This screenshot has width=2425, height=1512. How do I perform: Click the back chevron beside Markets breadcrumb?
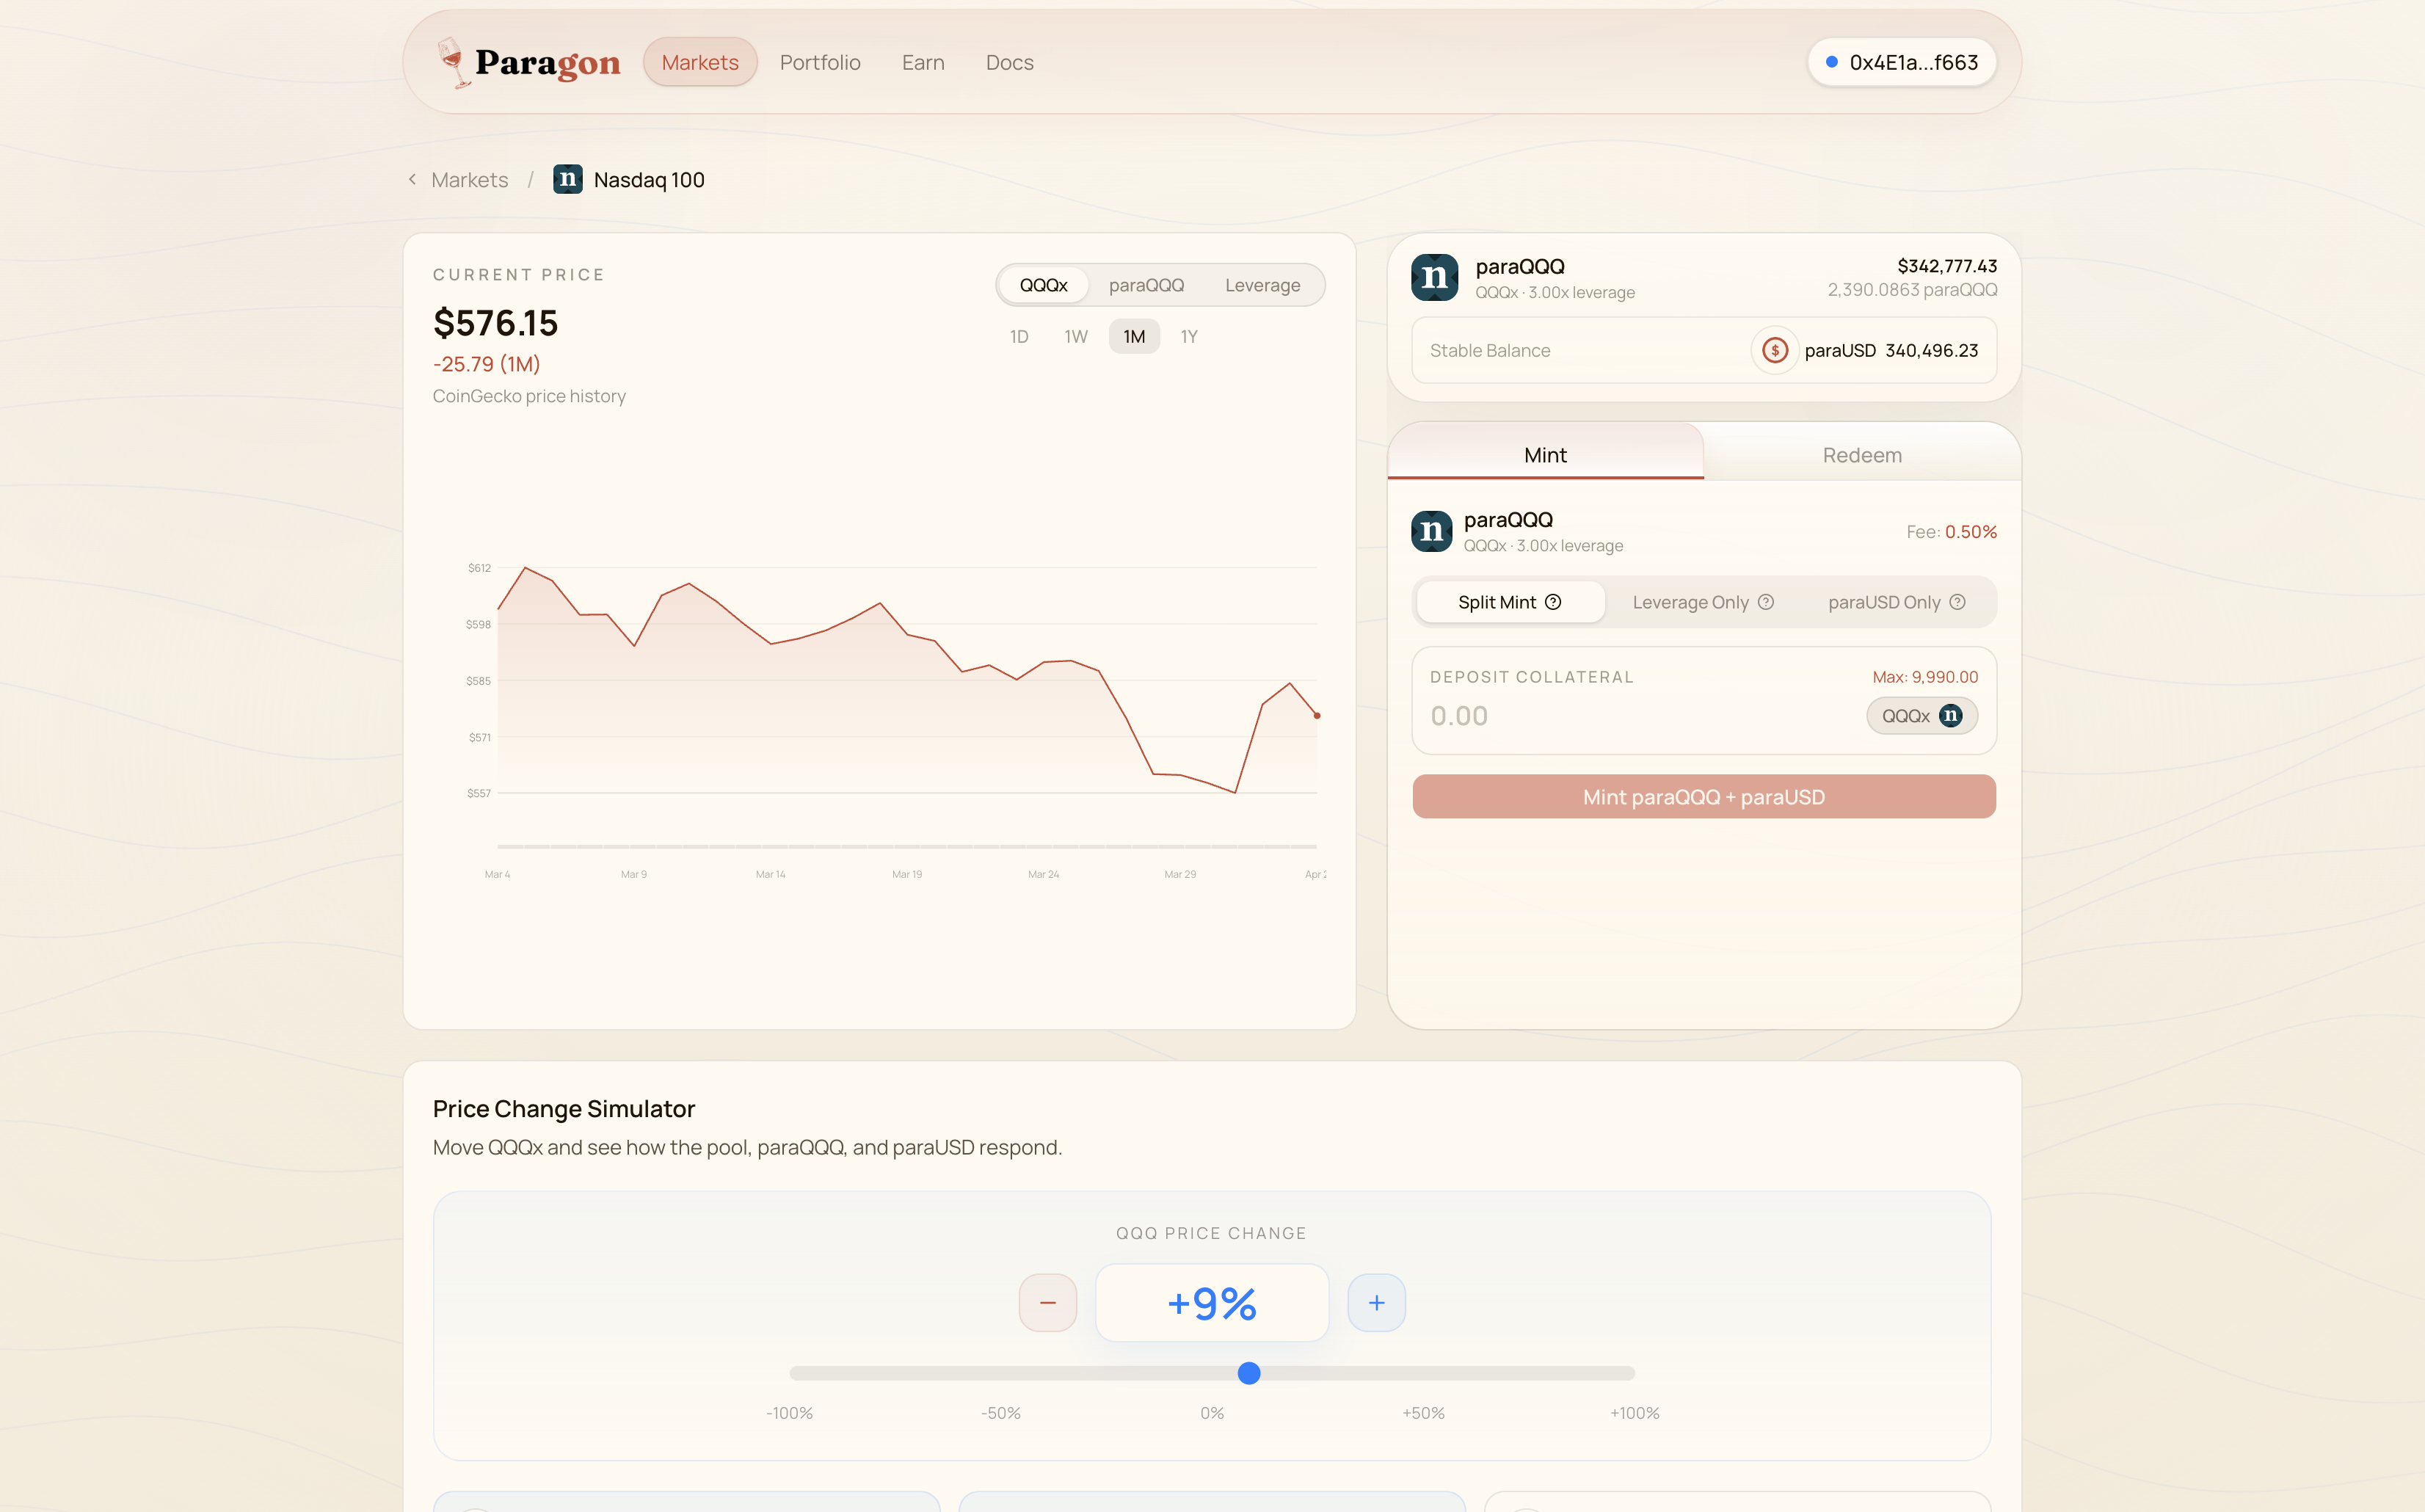(x=412, y=180)
